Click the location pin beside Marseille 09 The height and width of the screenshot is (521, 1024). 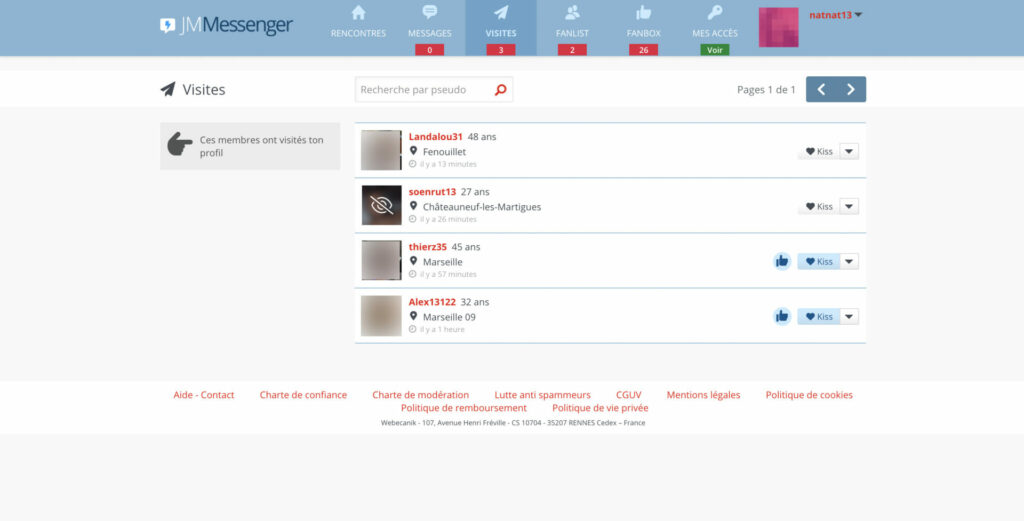click(x=413, y=316)
